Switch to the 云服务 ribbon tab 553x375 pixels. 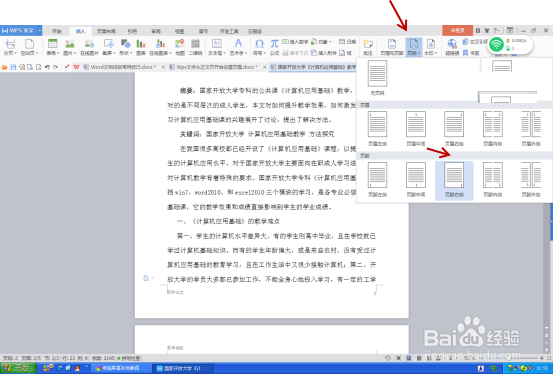pos(255,31)
